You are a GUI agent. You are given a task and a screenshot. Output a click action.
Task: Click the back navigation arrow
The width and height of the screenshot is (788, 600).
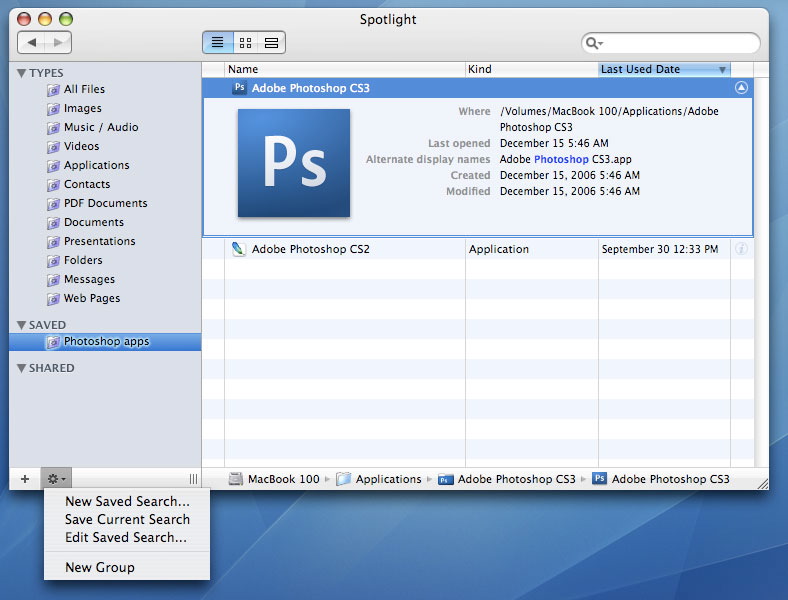click(32, 43)
